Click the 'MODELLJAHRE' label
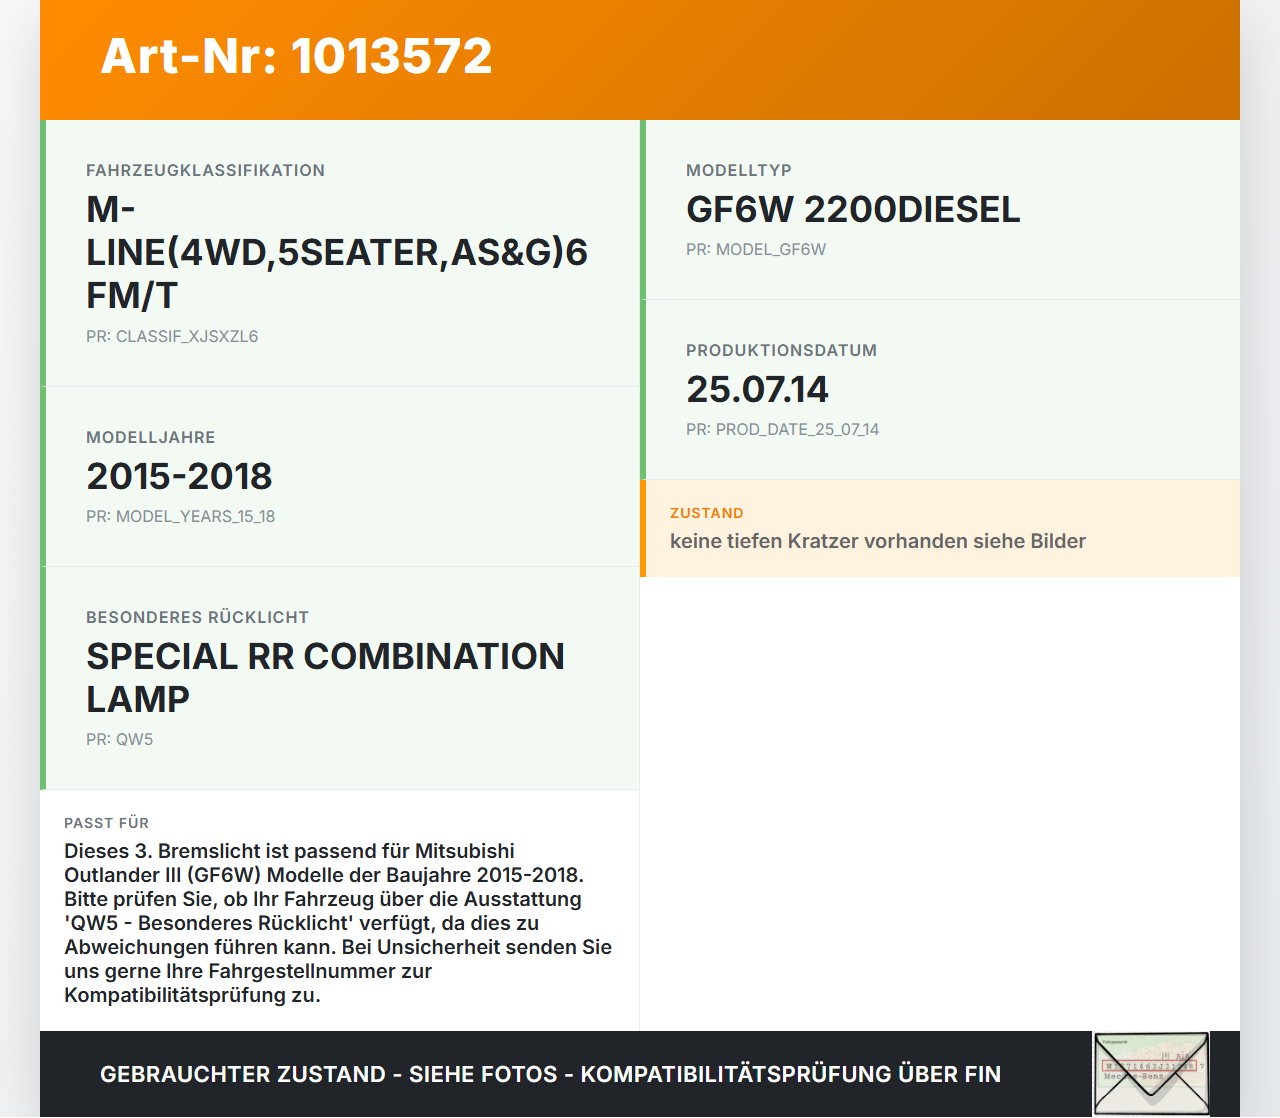 pyautogui.click(x=151, y=437)
